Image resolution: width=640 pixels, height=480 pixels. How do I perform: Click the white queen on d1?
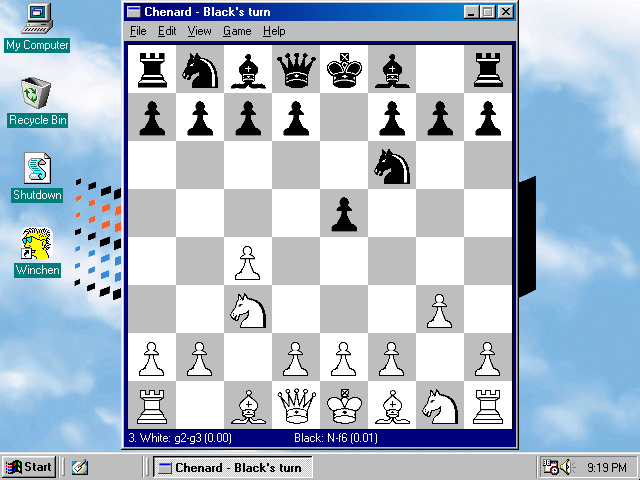pyautogui.click(x=296, y=406)
